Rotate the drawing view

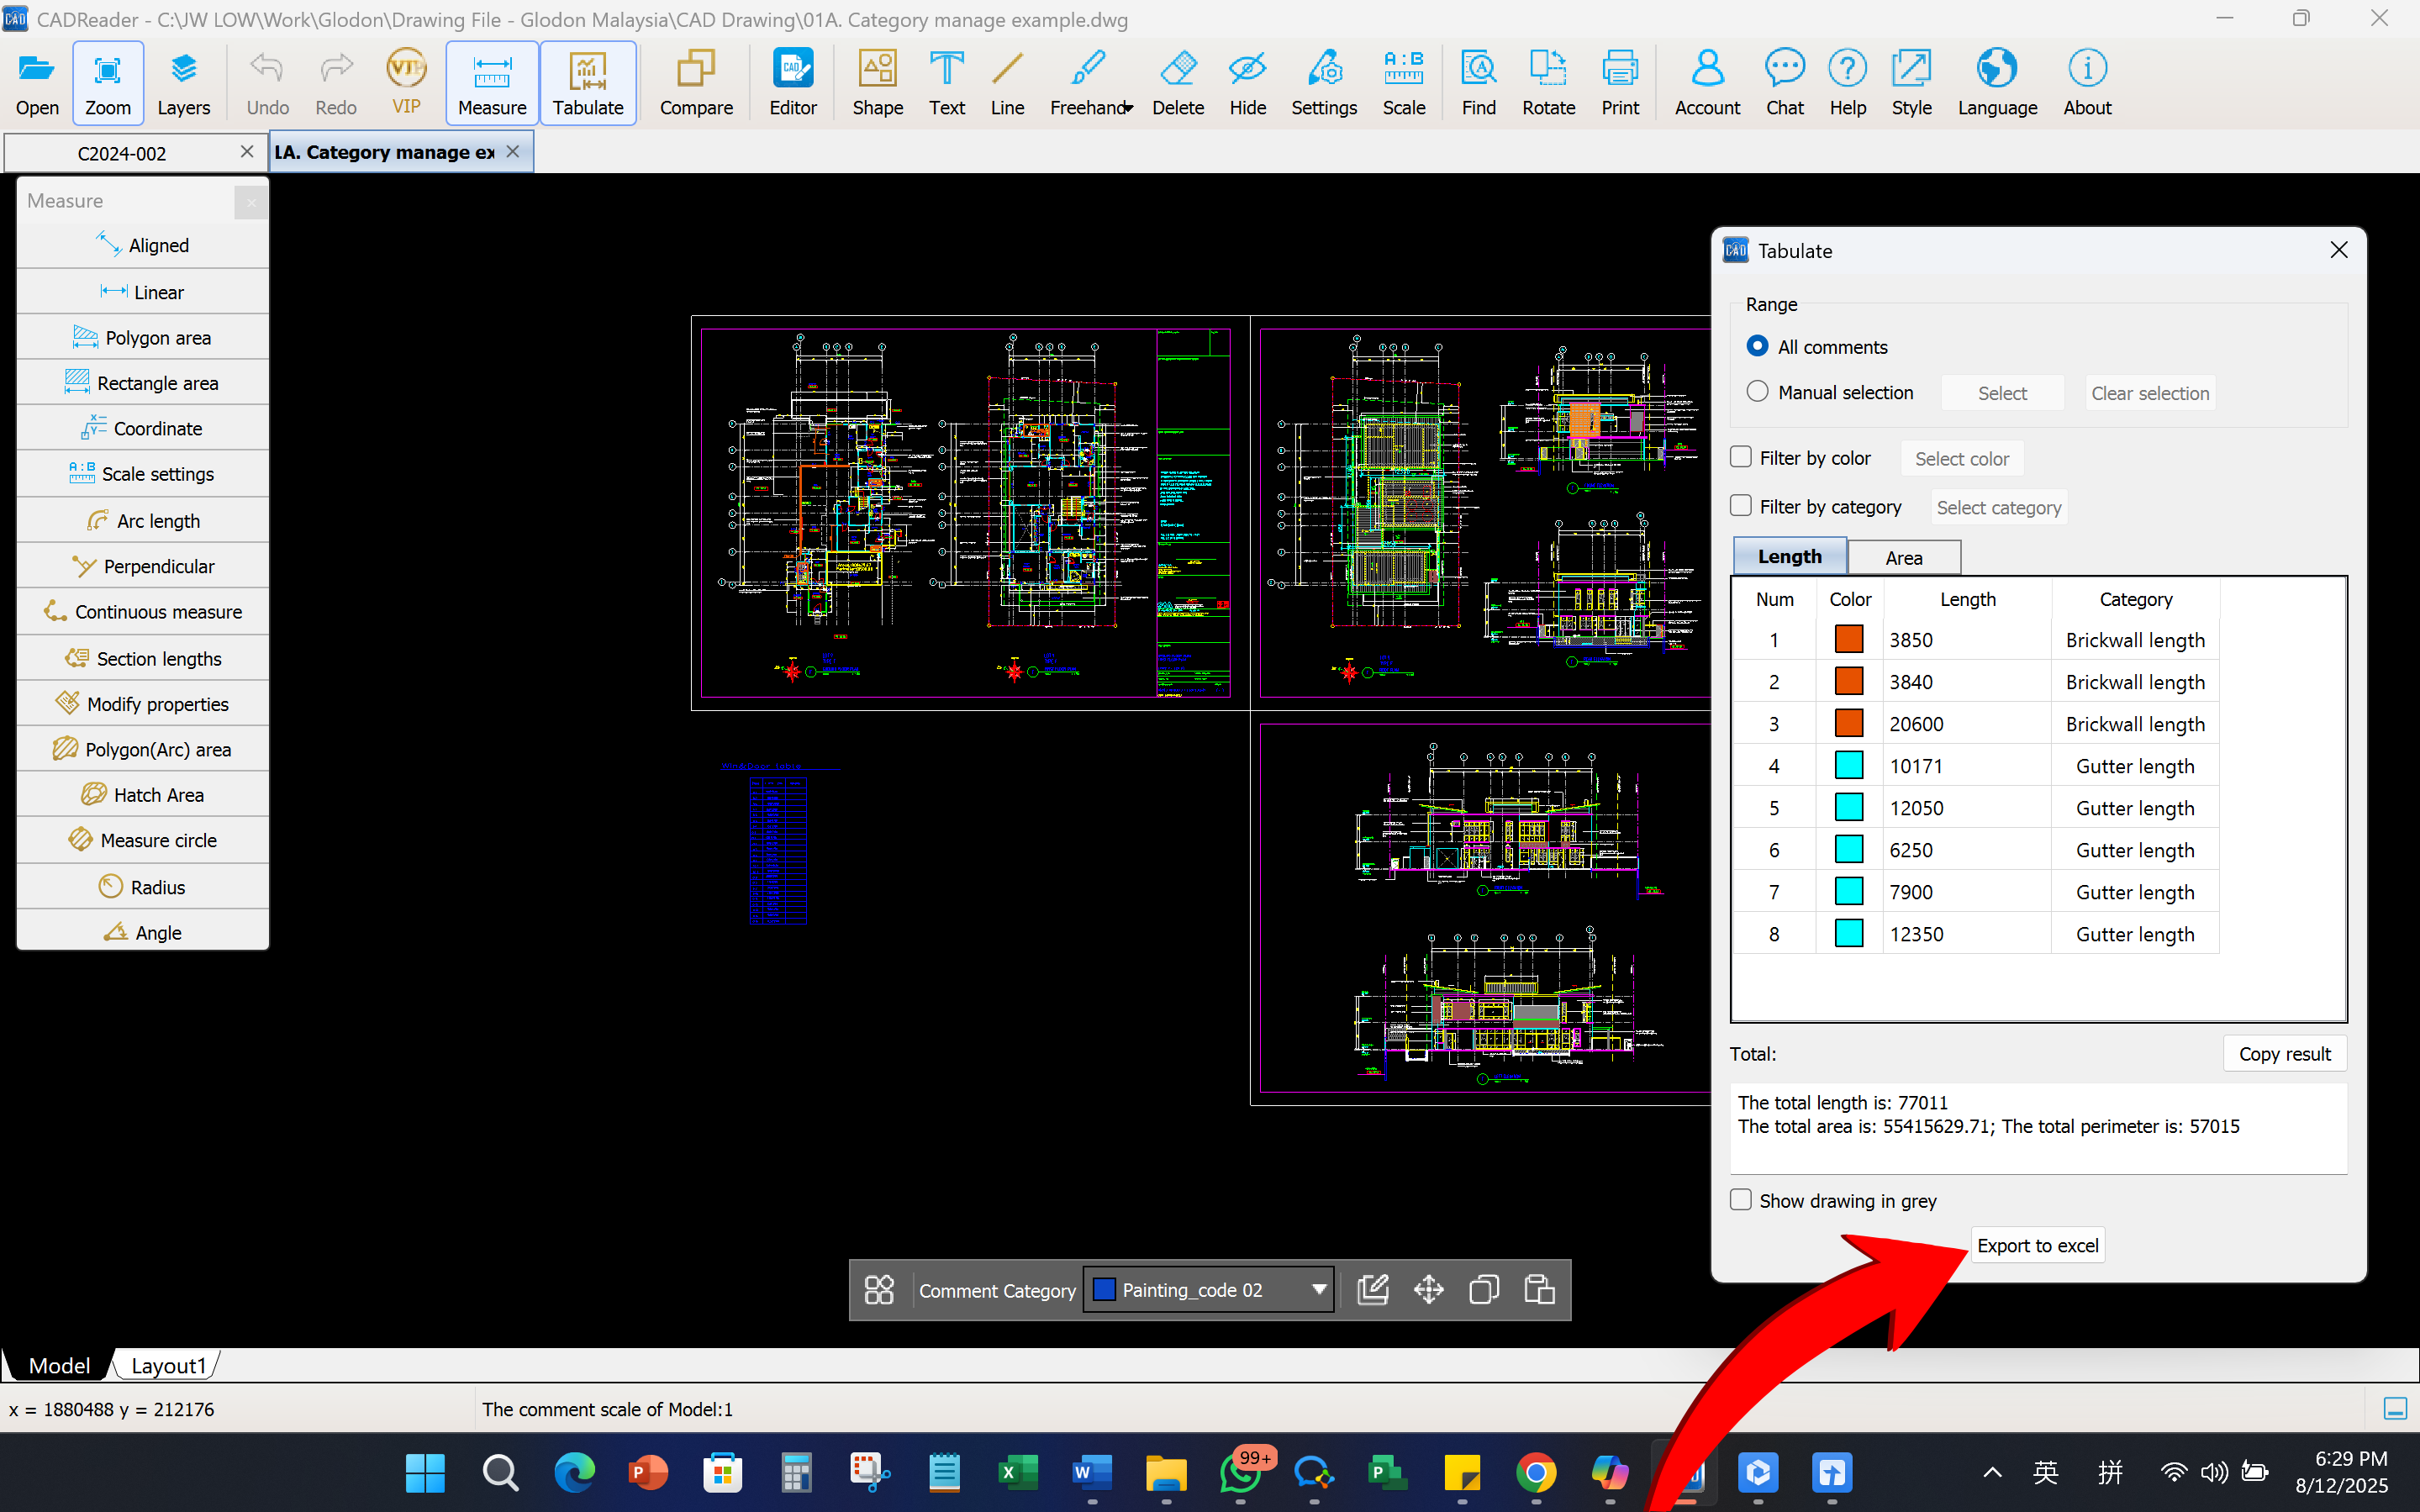pos(1548,84)
